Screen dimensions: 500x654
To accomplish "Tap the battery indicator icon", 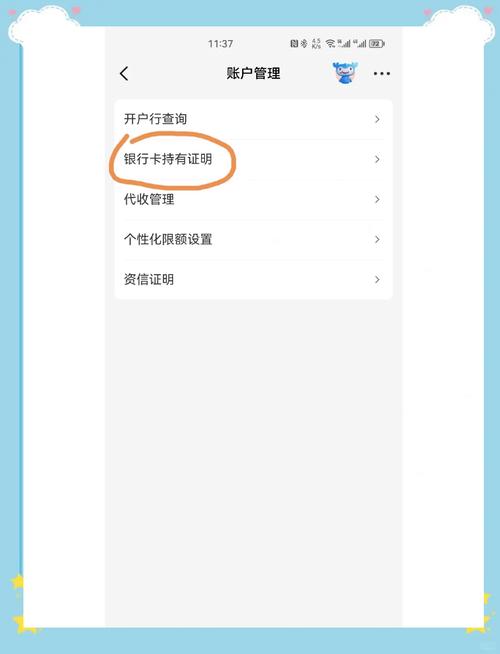I will coord(377,43).
